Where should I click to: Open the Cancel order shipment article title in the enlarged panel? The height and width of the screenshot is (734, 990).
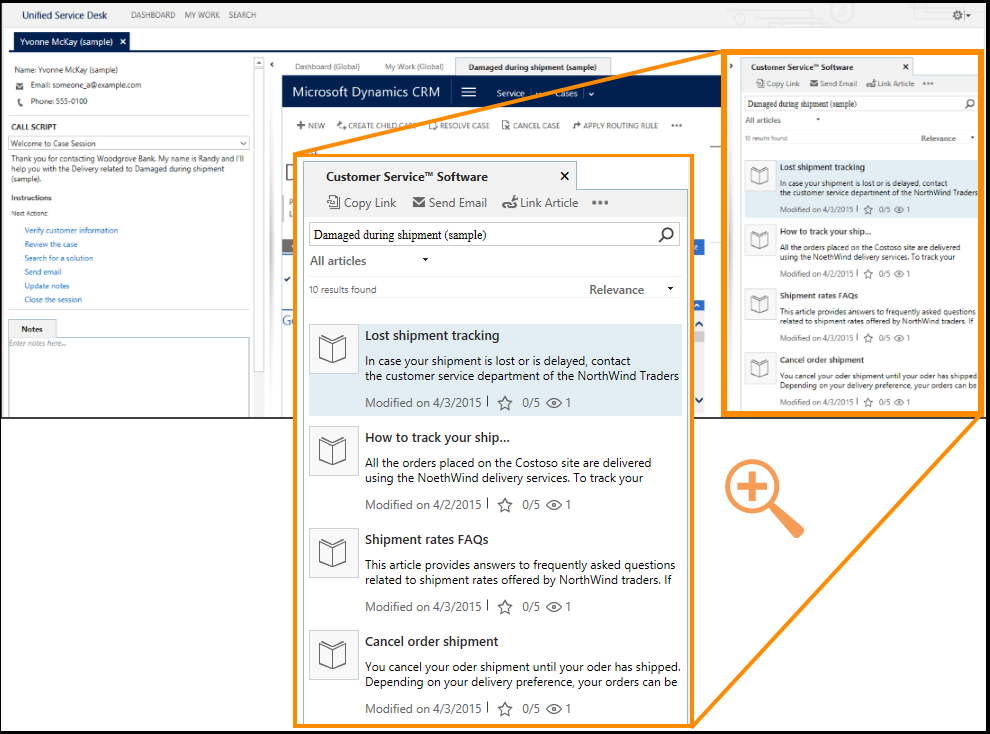click(x=431, y=641)
